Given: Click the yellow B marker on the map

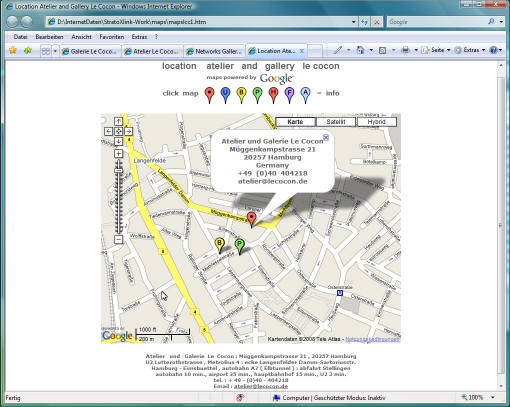Looking at the screenshot, I should click(219, 245).
